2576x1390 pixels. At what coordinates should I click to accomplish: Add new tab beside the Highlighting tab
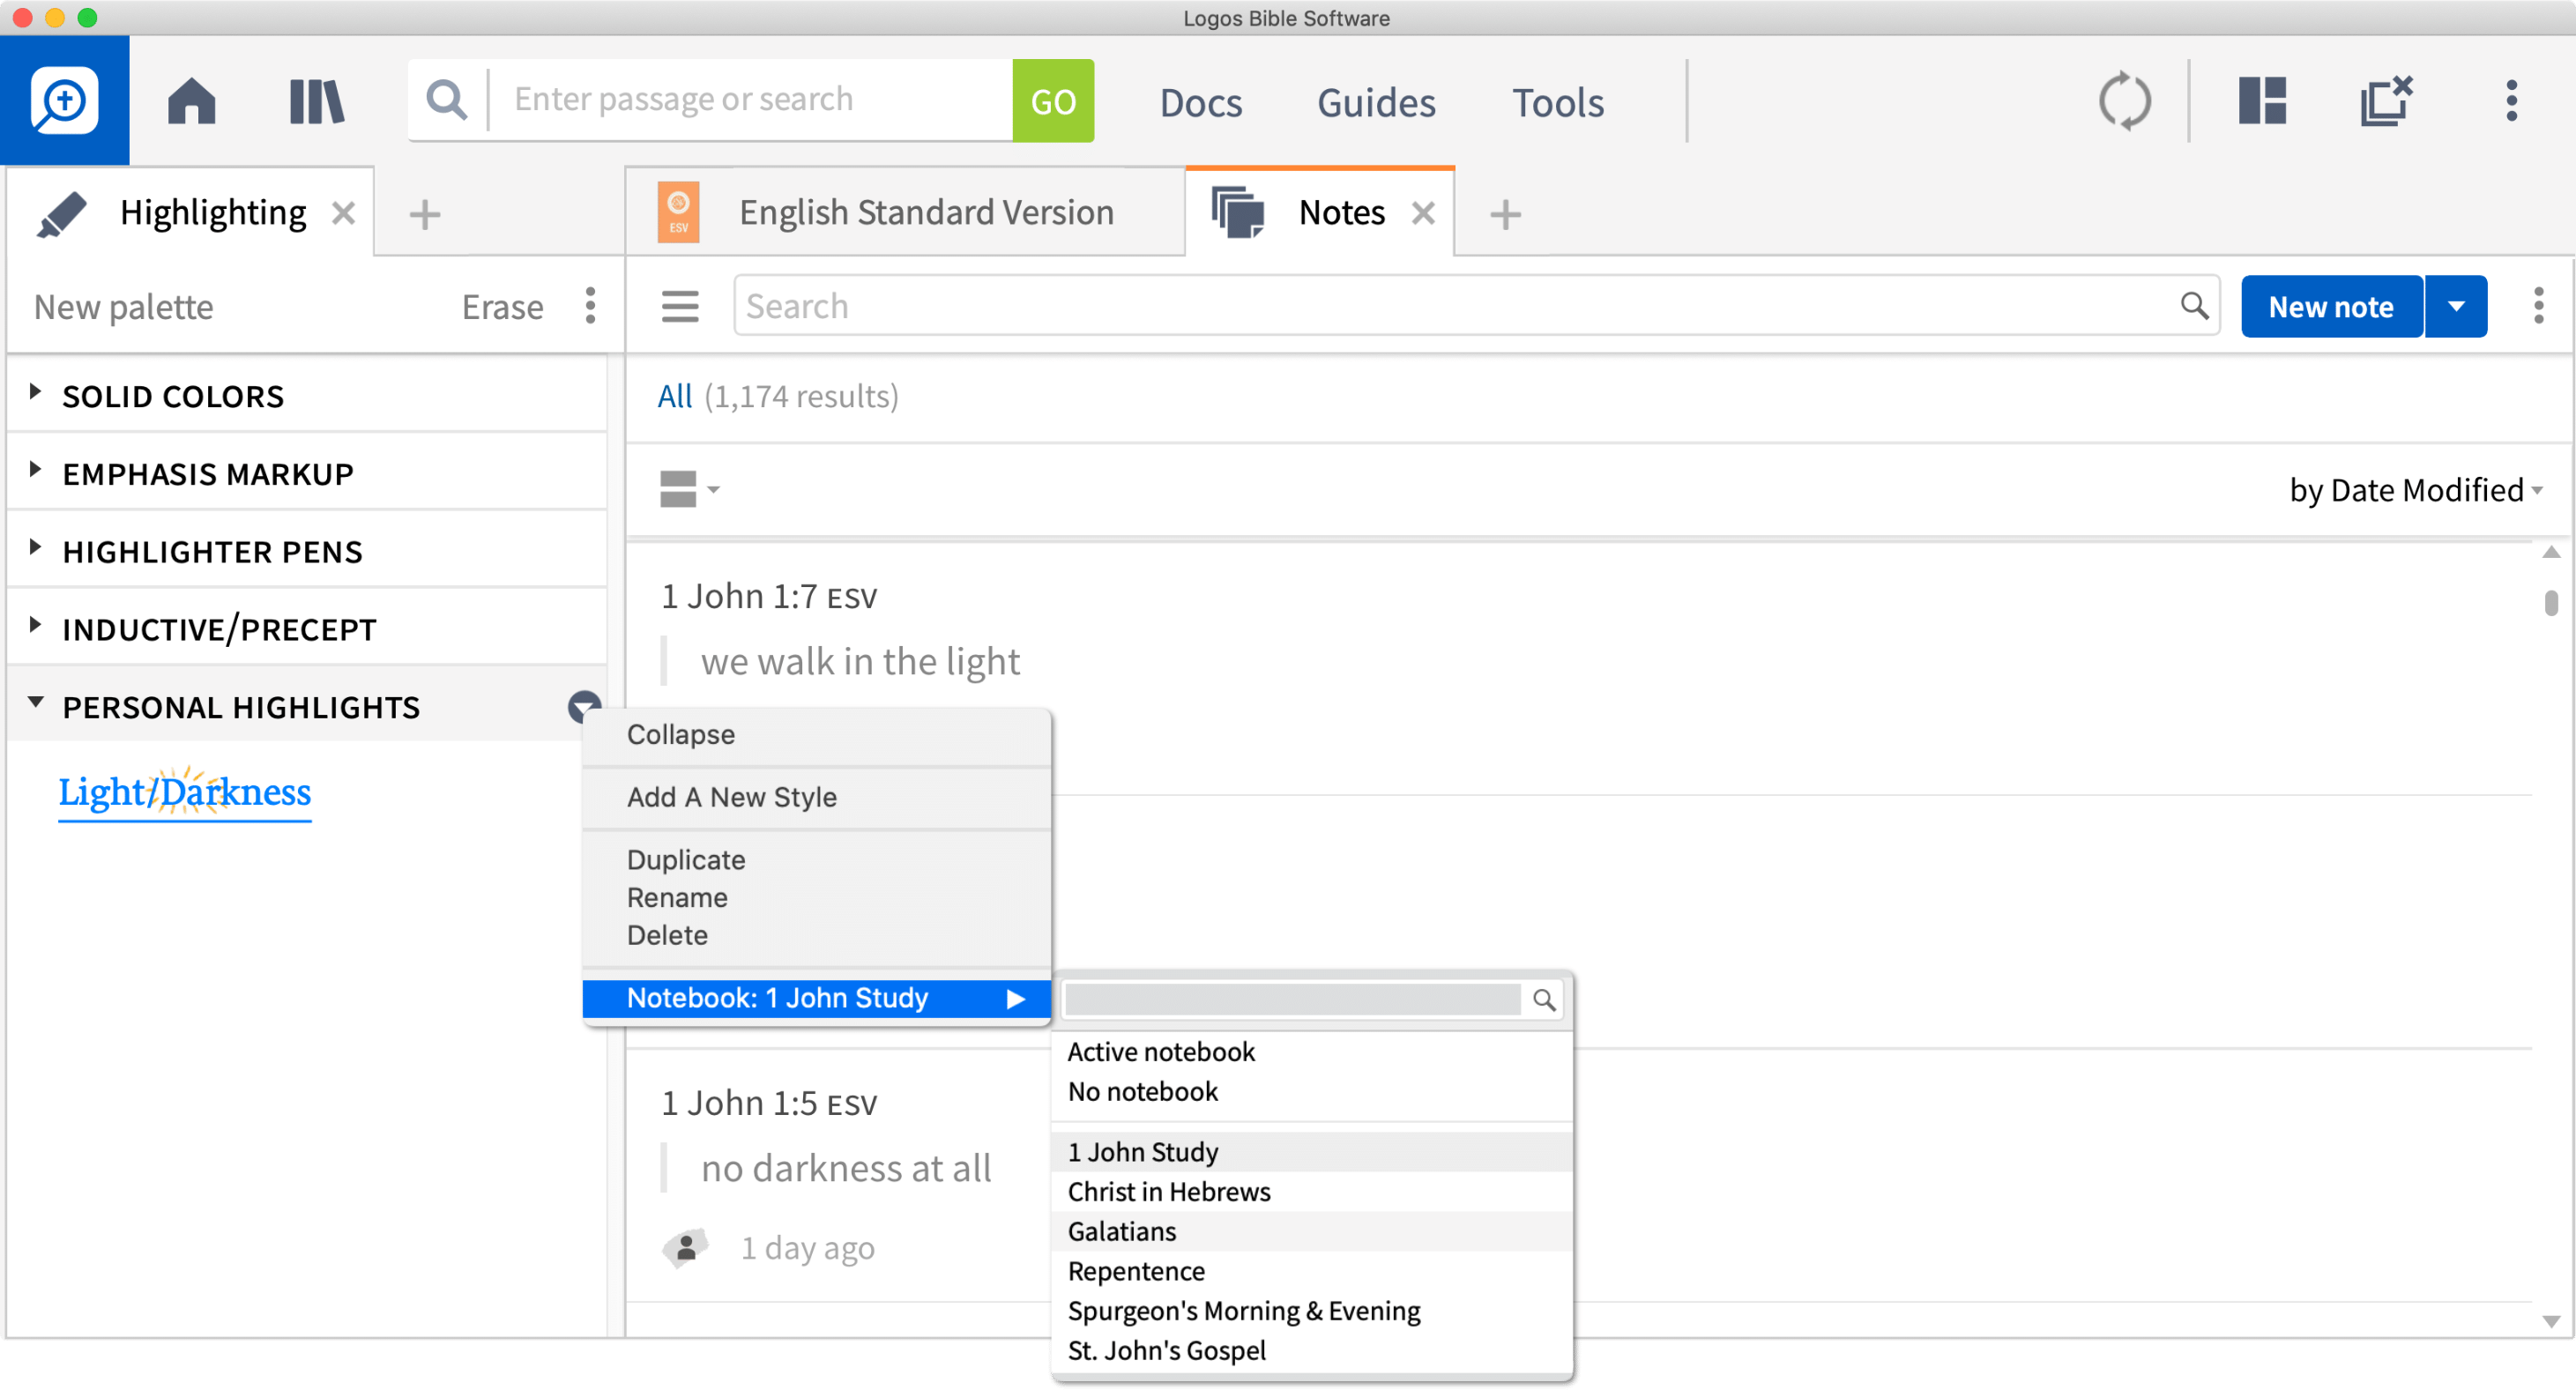point(425,214)
